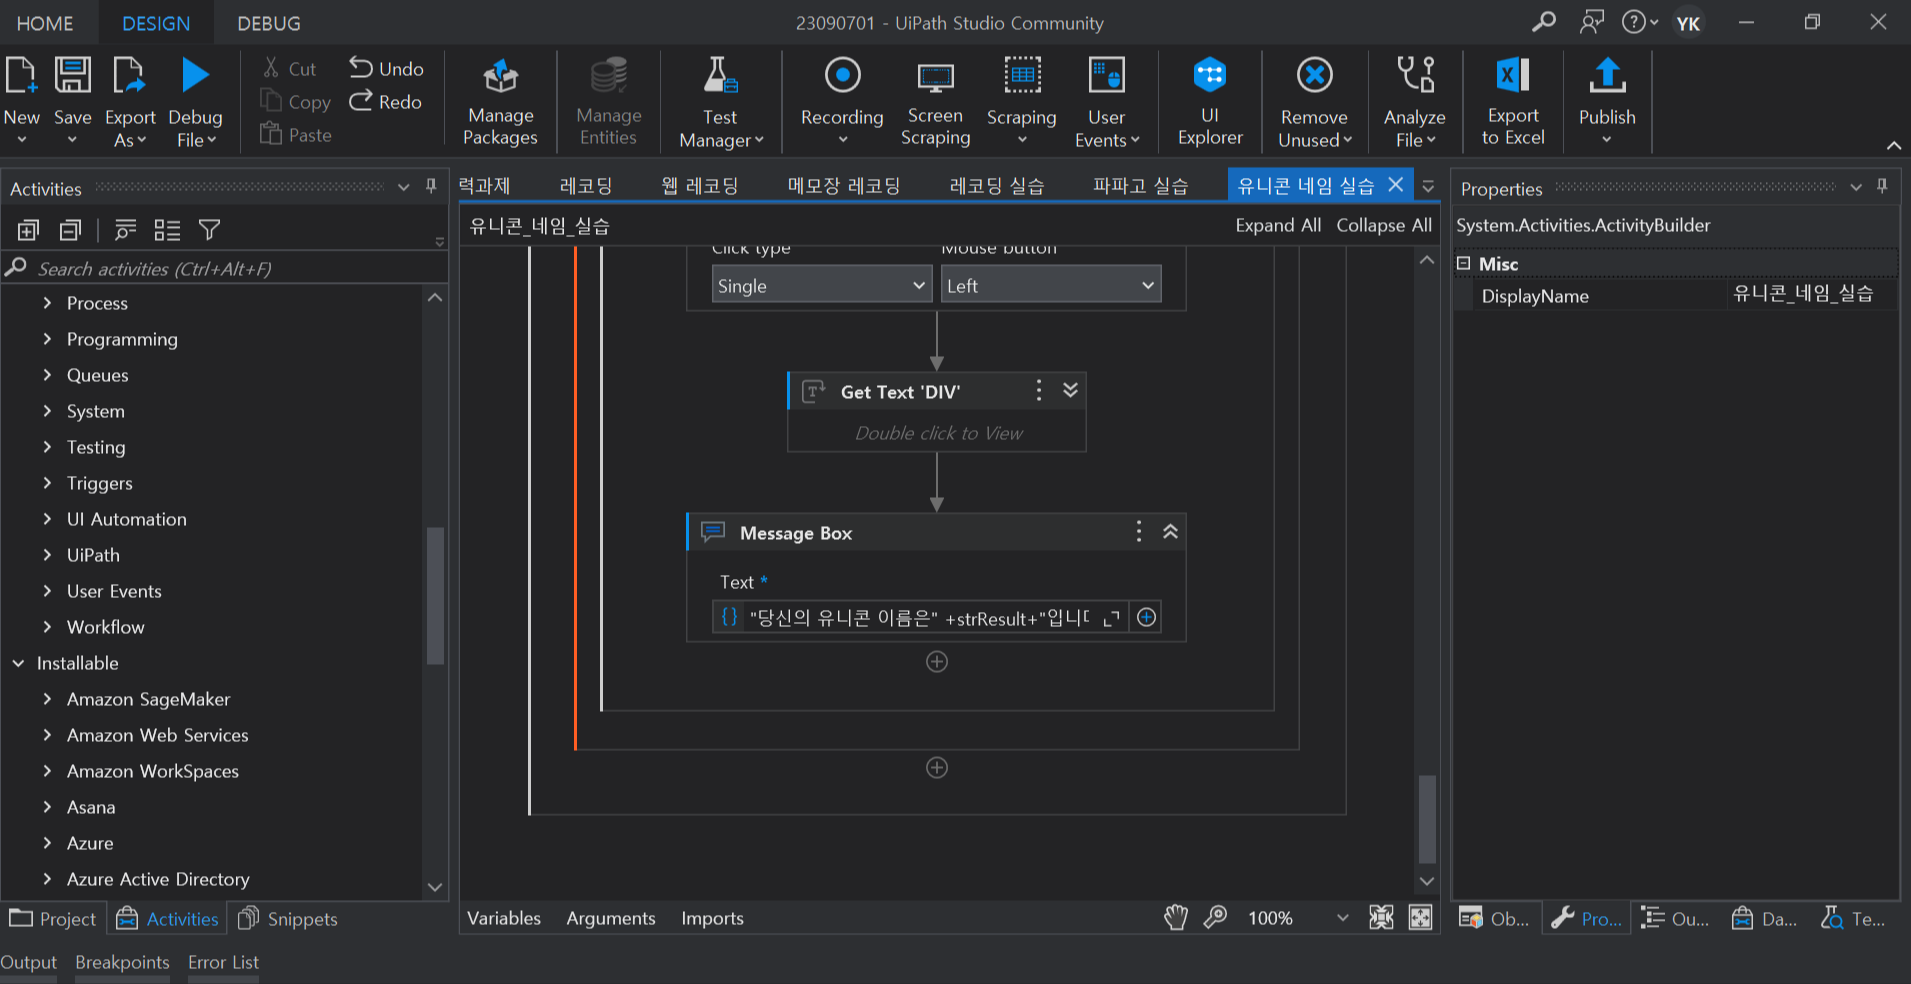The height and width of the screenshot is (984, 1911).
Task: Collapse the Misc property category
Action: (x=1464, y=263)
